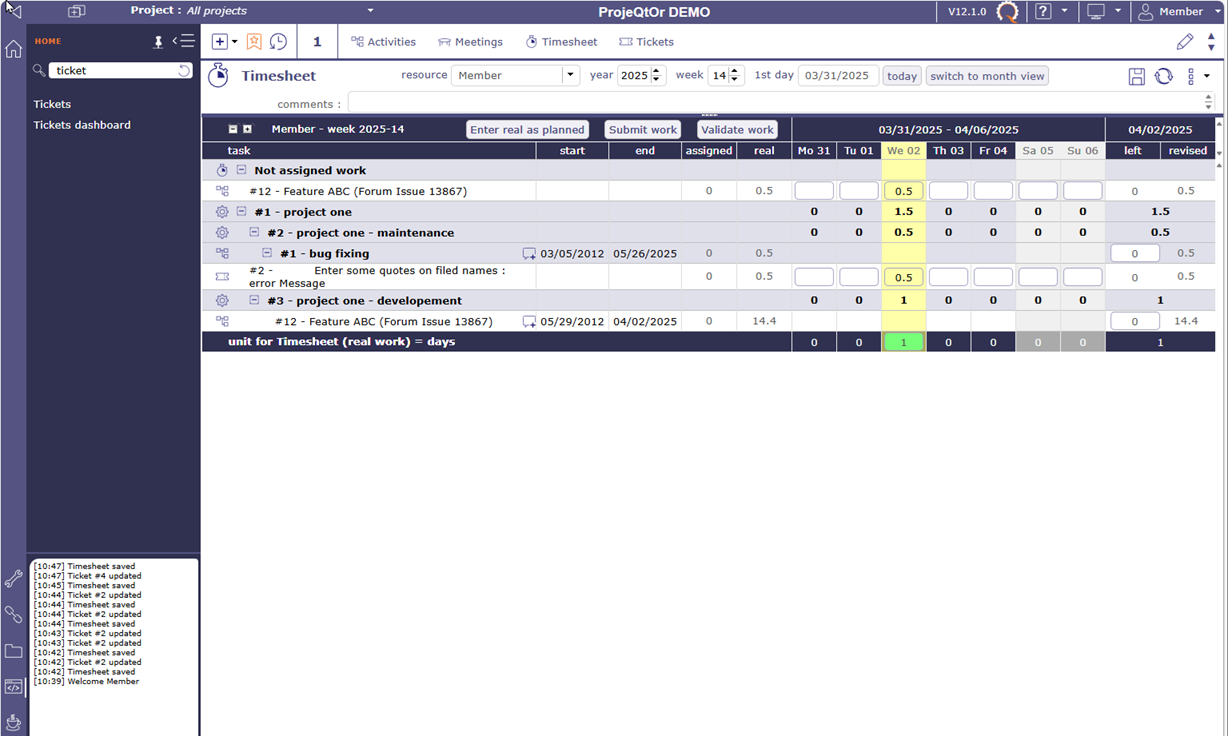Collapse the Not assigned work group
1228x736 pixels.
[241, 170]
